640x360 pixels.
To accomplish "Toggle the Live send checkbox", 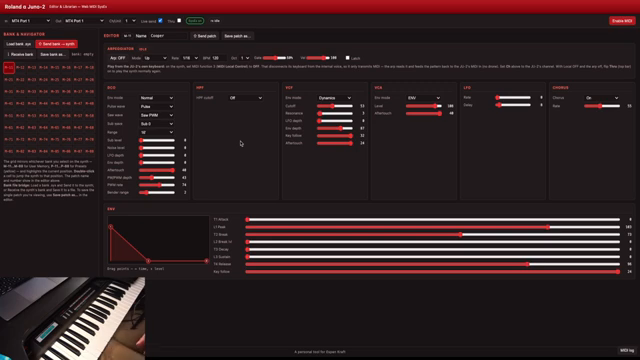I will click(160, 20).
